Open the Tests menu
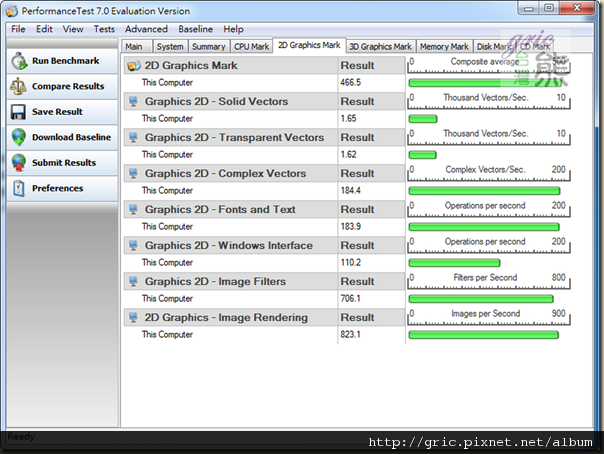Image resolution: width=604 pixels, height=454 pixels. click(x=104, y=29)
